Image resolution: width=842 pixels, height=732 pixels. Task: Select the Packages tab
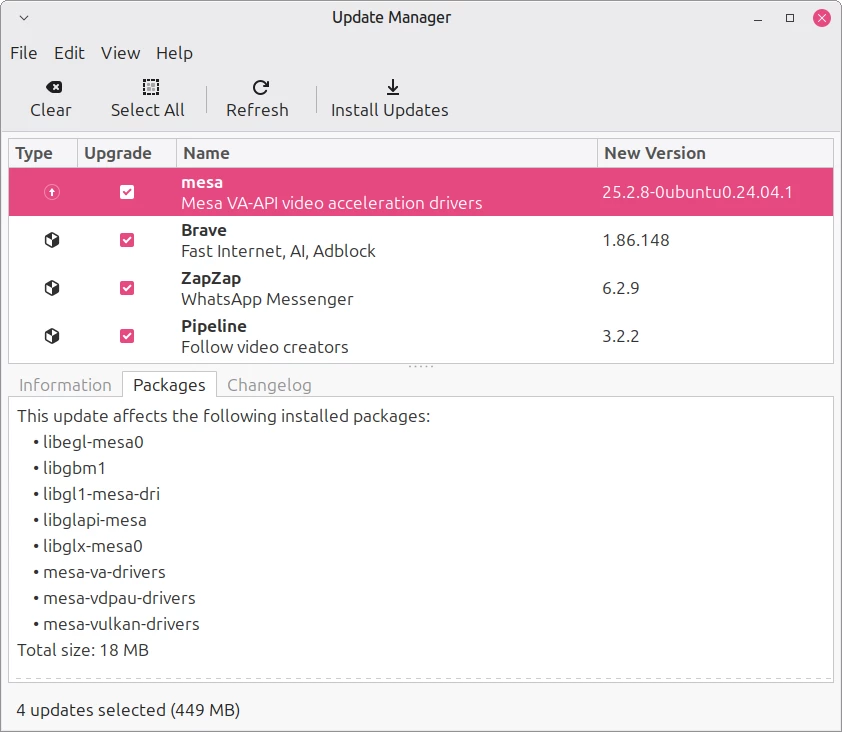169,385
